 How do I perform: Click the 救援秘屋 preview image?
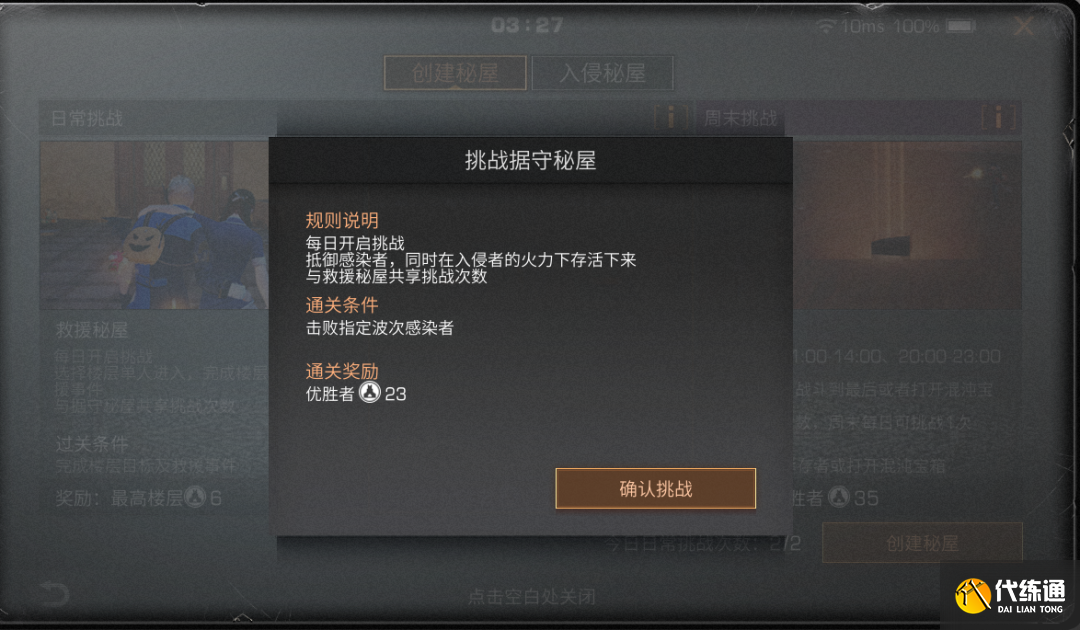point(154,225)
